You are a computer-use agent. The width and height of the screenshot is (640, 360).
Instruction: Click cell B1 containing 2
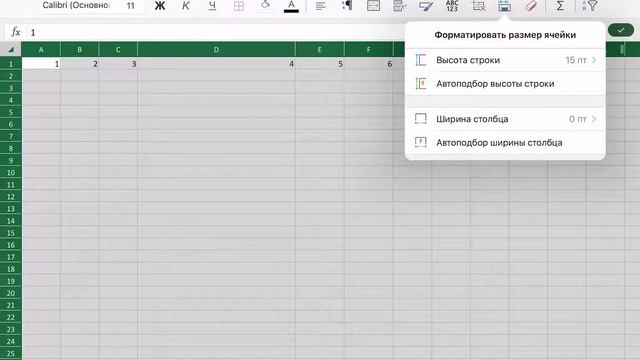click(80, 64)
